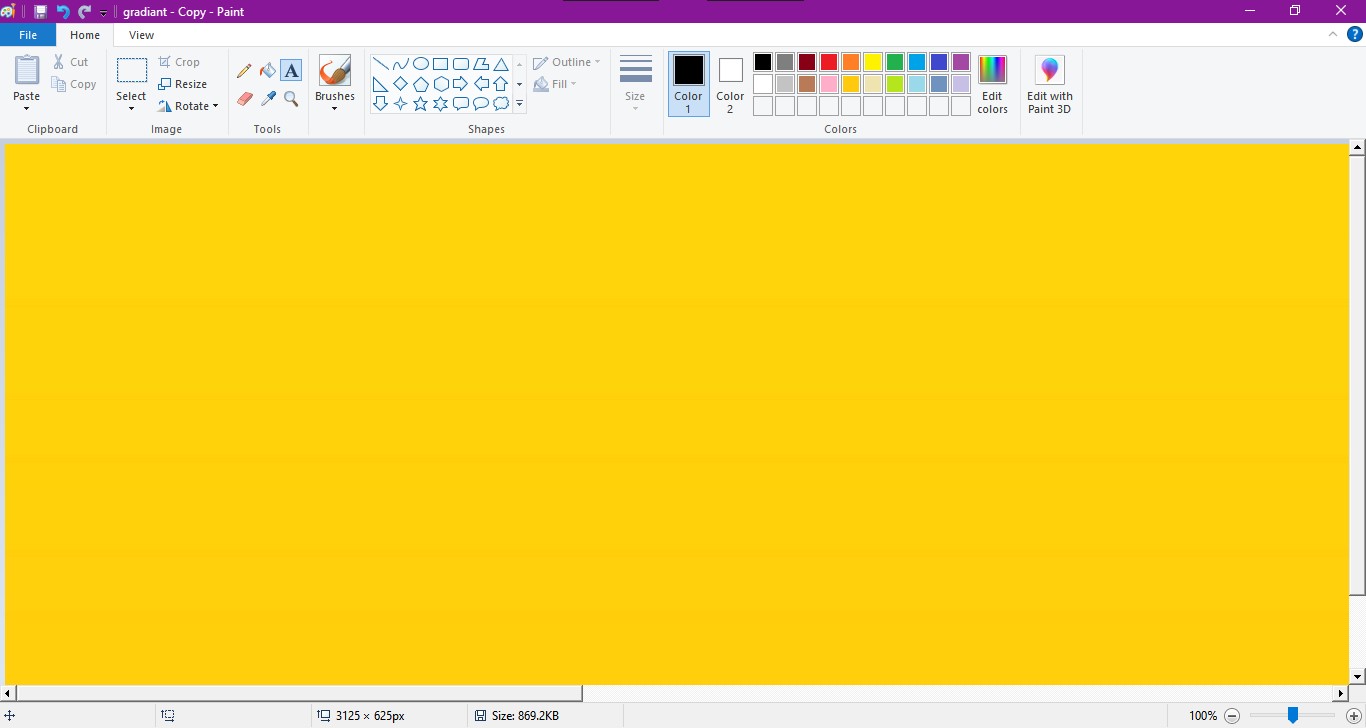Choose the Hexagon shape
The width and height of the screenshot is (1366, 728).
(x=440, y=84)
